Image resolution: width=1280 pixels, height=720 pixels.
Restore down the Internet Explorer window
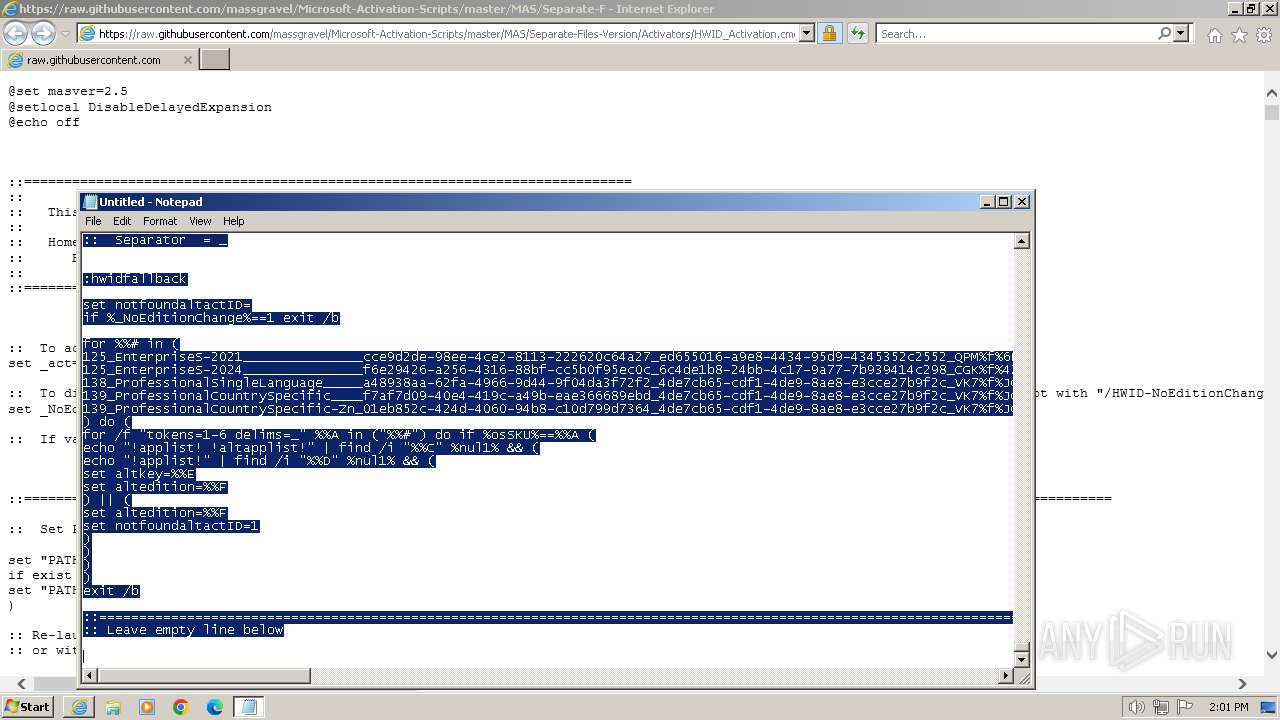(1250, 9)
